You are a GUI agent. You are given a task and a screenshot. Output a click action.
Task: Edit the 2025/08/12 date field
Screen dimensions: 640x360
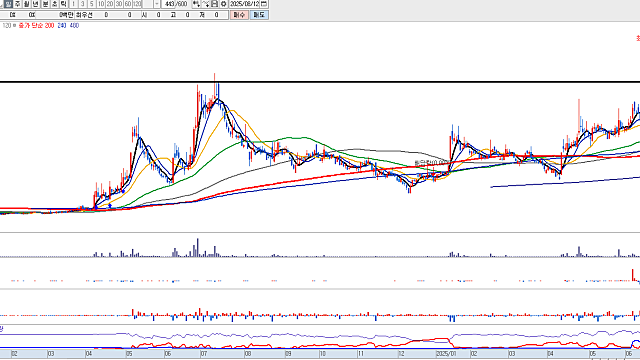coord(244,4)
